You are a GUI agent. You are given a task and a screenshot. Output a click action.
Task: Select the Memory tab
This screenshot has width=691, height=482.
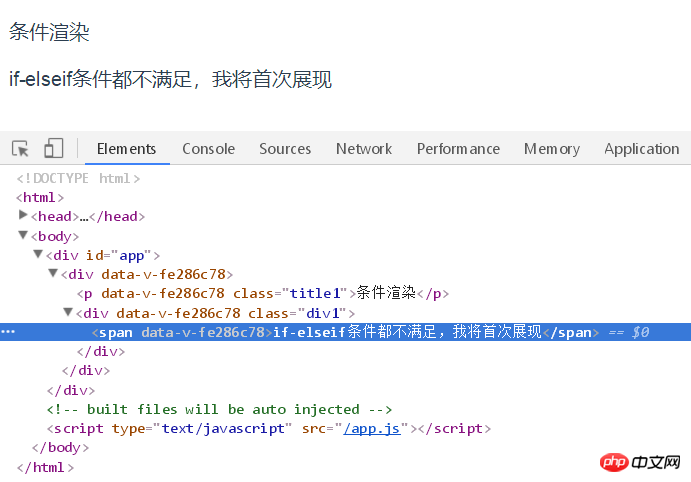pos(552,149)
